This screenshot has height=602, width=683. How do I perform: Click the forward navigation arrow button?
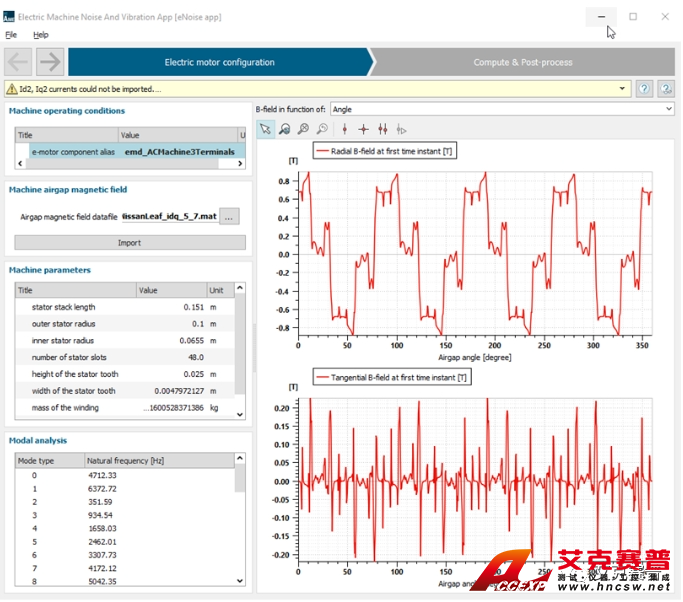[x=50, y=62]
